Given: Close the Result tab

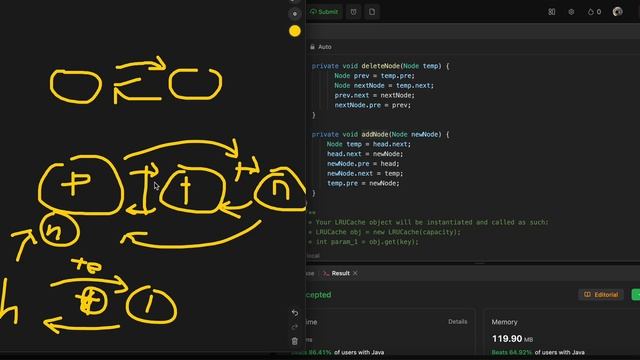Looking at the screenshot, I should [x=355, y=273].
